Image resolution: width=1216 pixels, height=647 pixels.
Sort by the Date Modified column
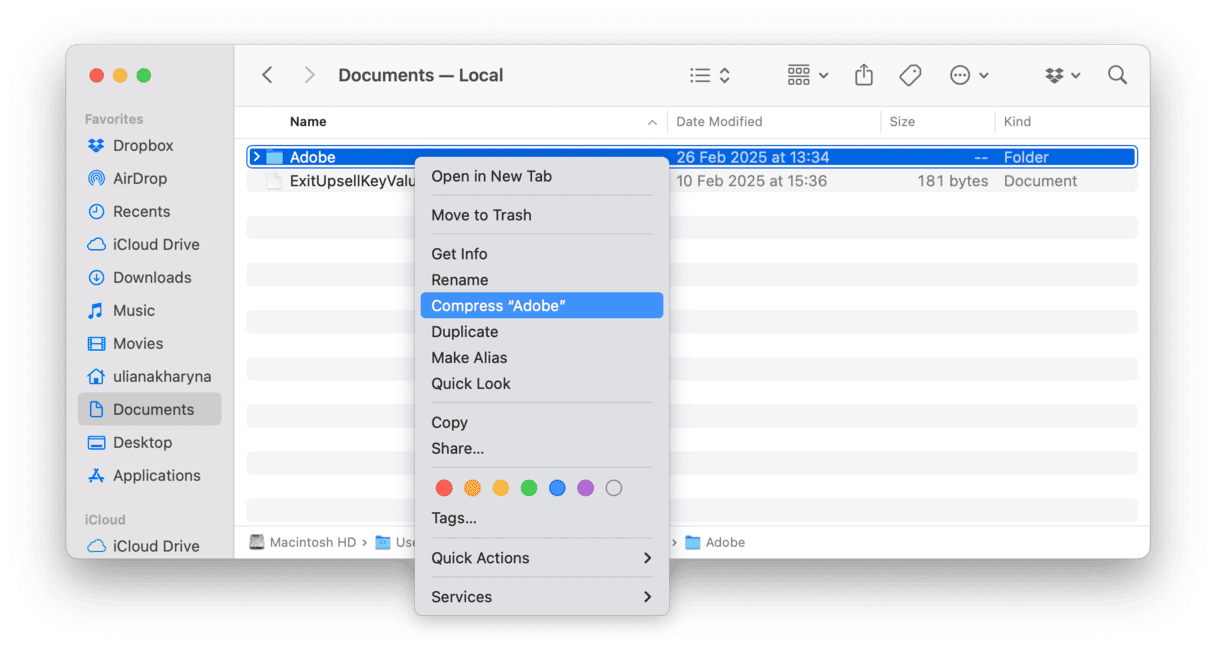pyautogui.click(x=719, y=122)
